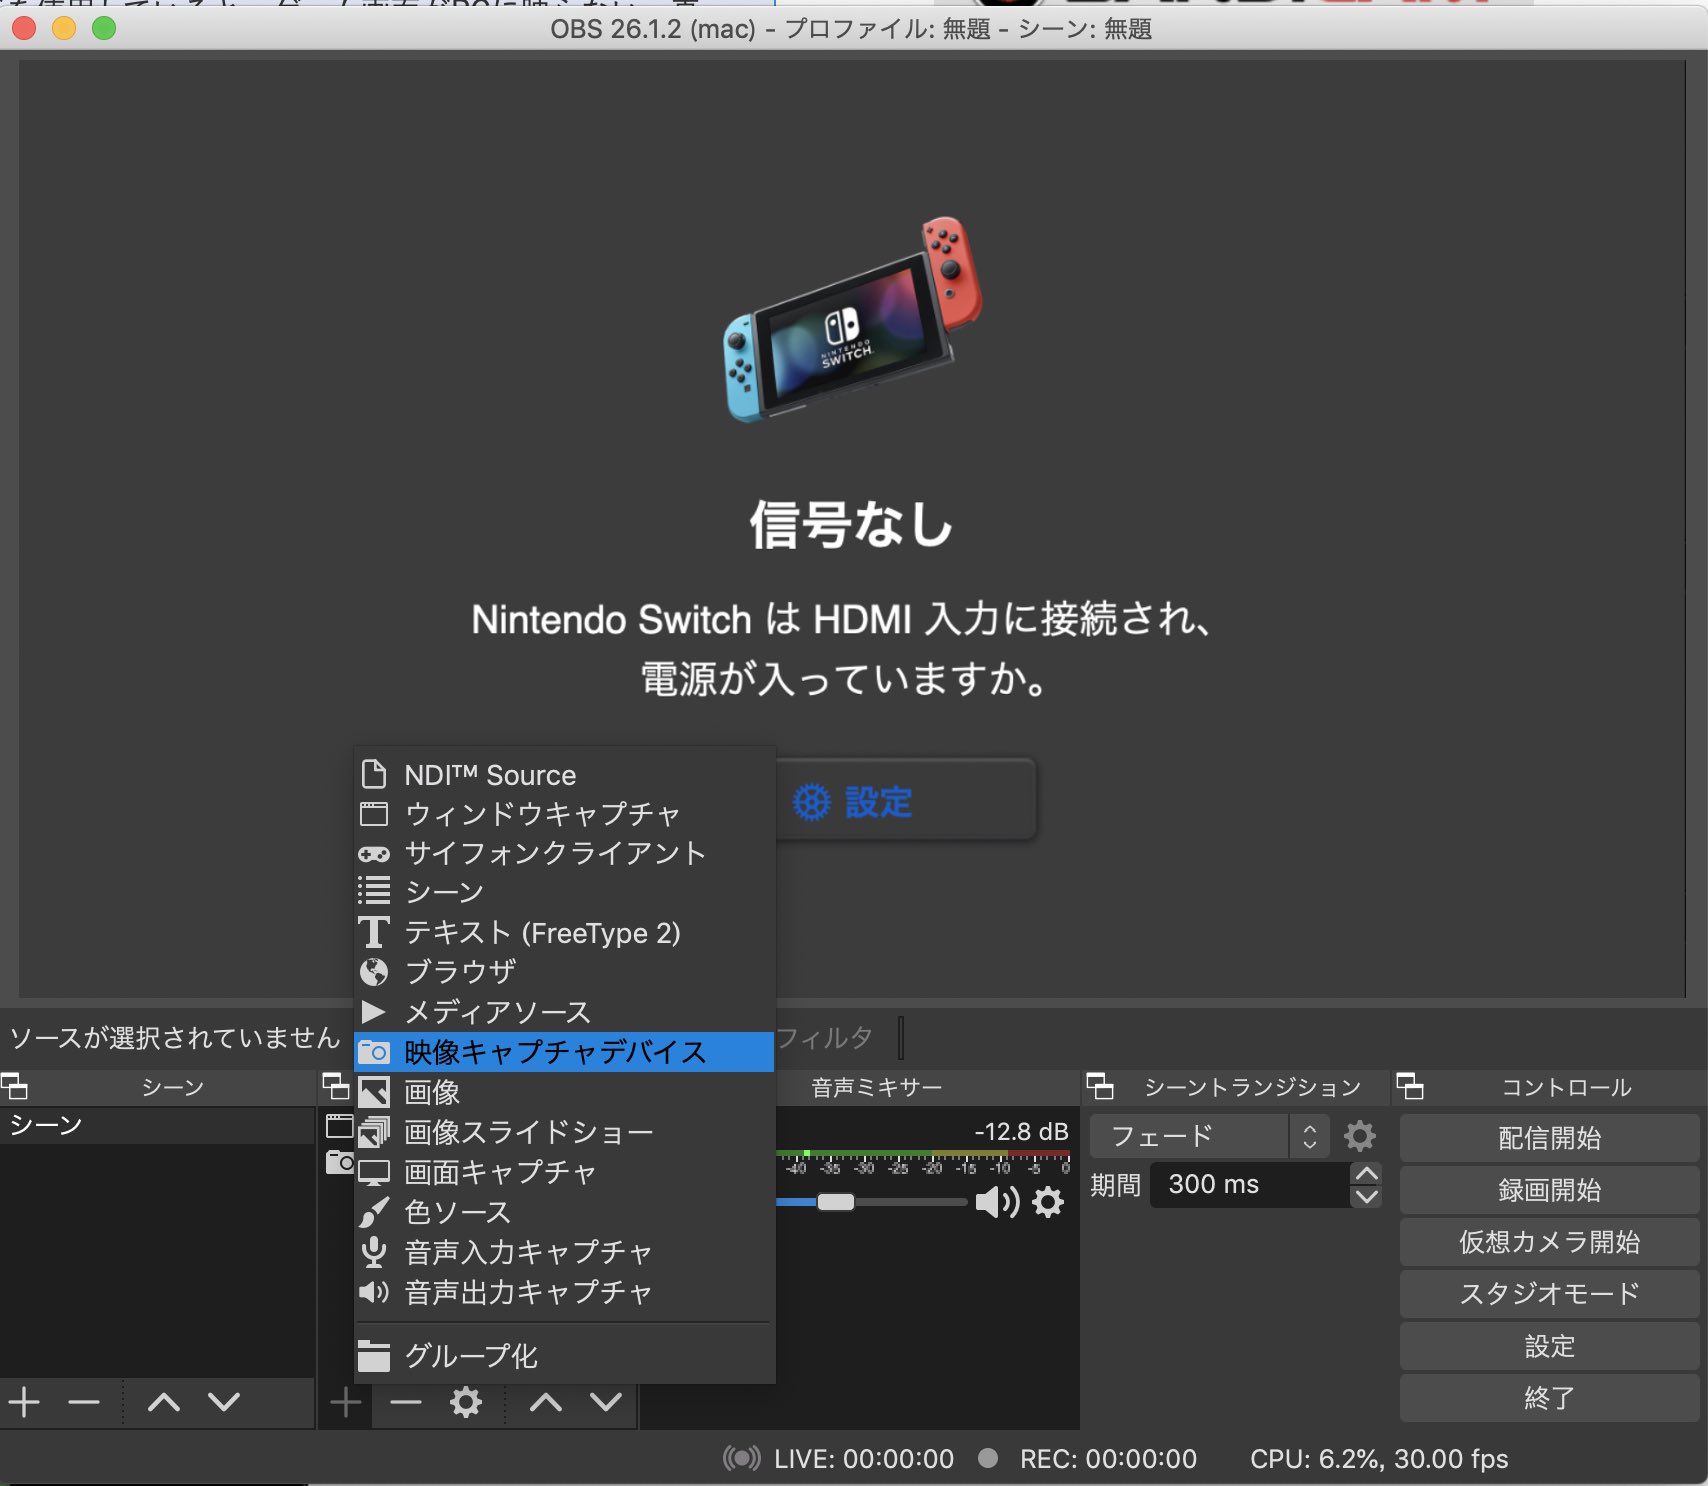Click the Nintendo Switch preview image
This screenshot has width=1708, height=1486.
tap(853, 318)
